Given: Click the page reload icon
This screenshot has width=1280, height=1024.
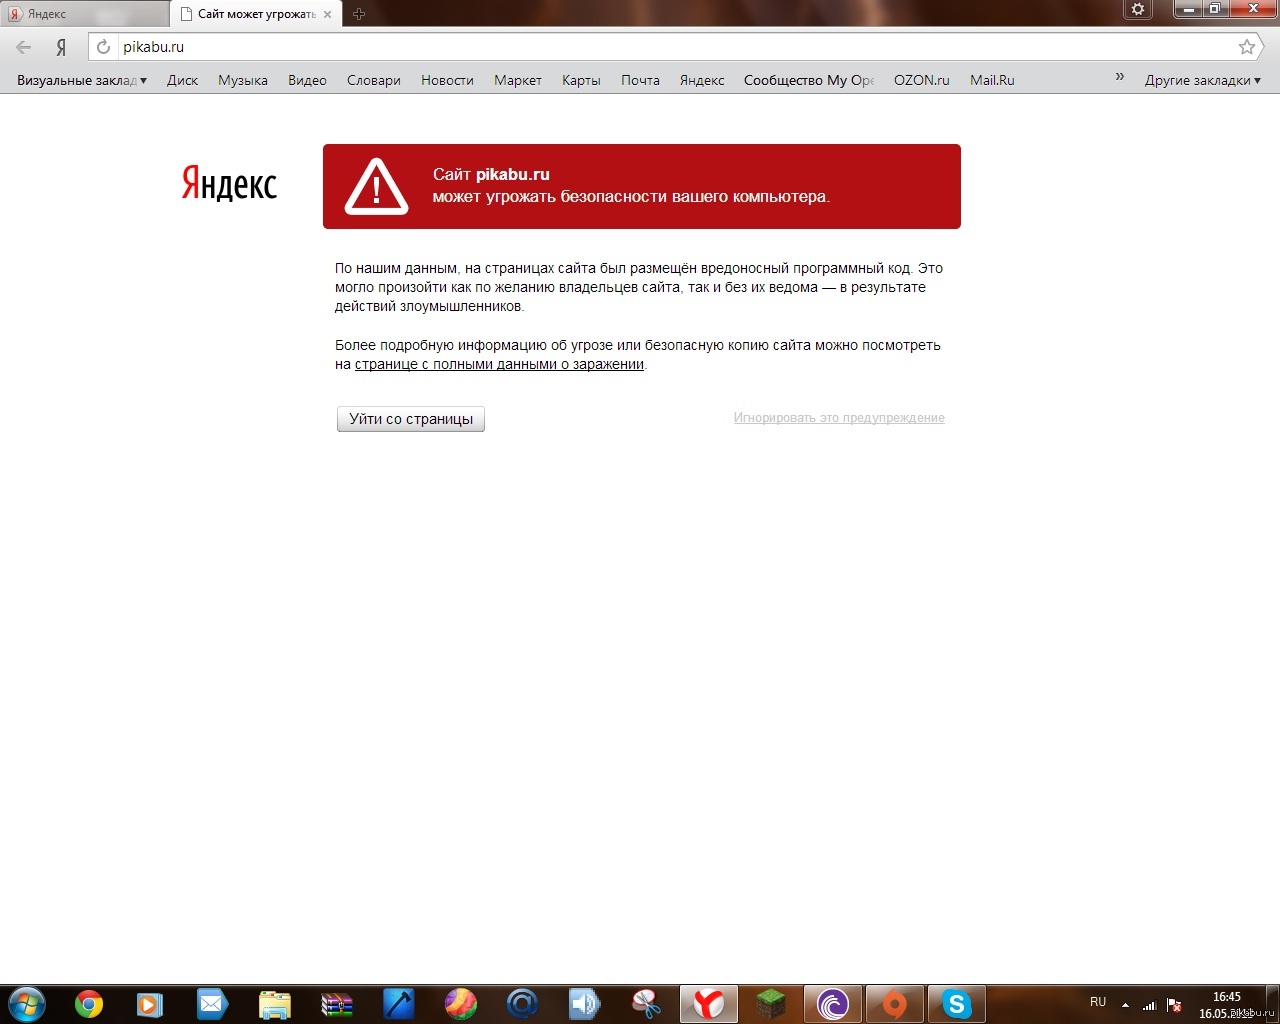Looking at the screenshot, I should click(x=103, y=47).
